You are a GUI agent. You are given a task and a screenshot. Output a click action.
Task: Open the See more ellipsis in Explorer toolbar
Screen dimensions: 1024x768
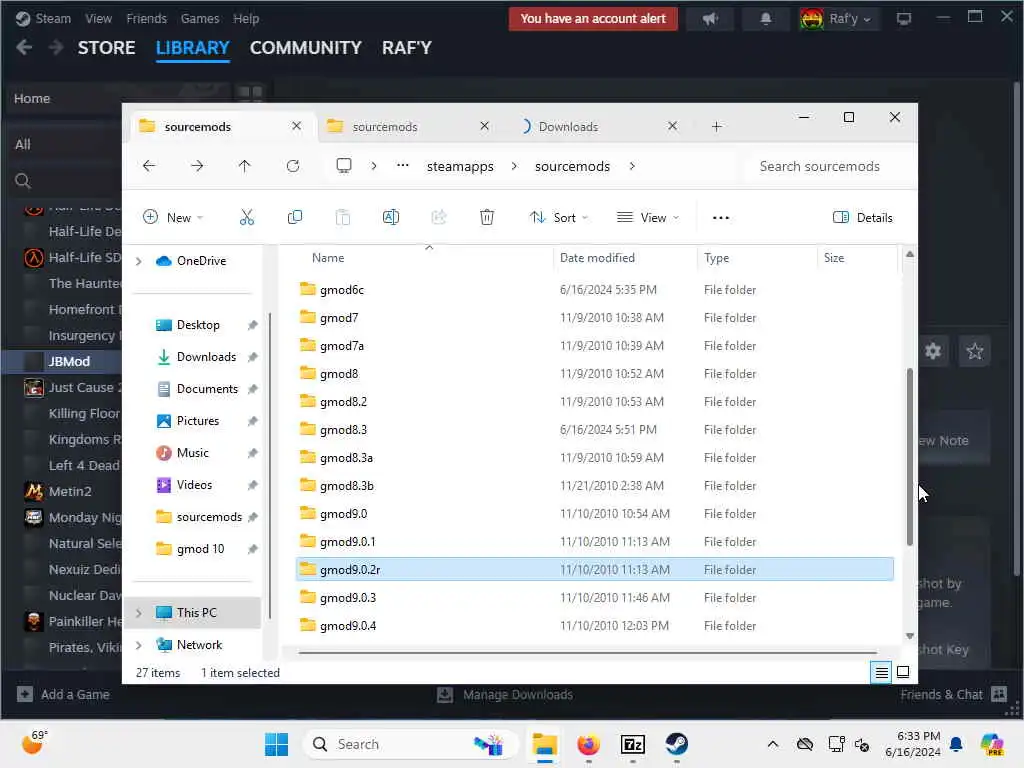tap(720, 217)
